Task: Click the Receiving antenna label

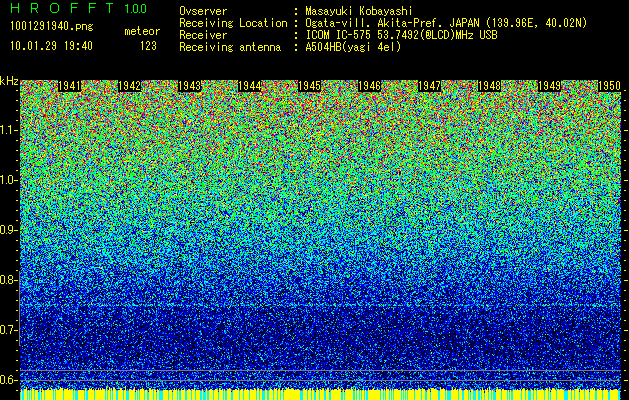Action: 230,47
